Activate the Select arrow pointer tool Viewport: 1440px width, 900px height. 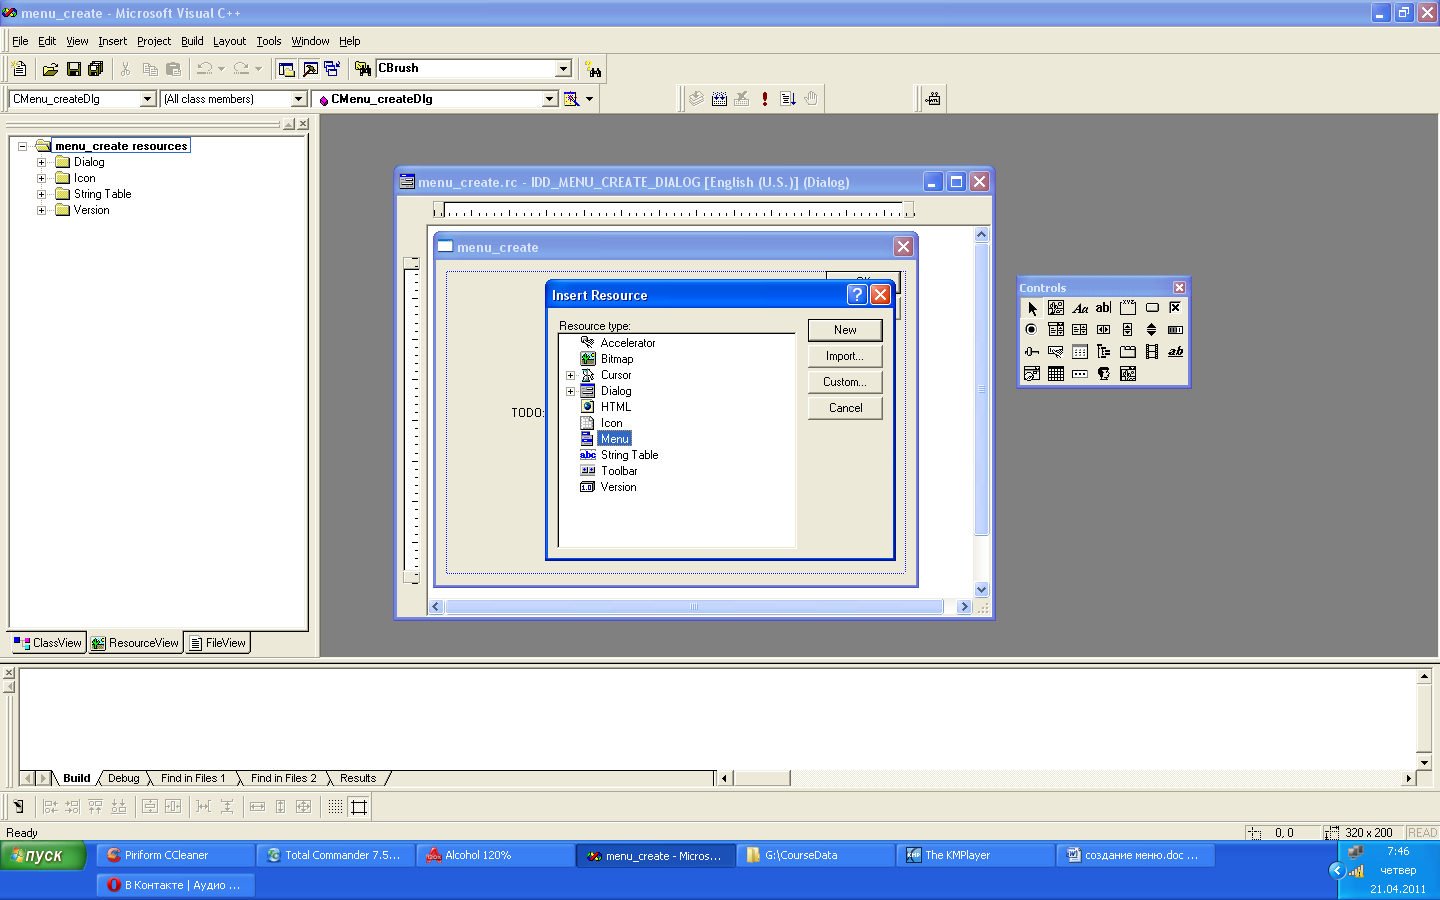pos(1032,308)
